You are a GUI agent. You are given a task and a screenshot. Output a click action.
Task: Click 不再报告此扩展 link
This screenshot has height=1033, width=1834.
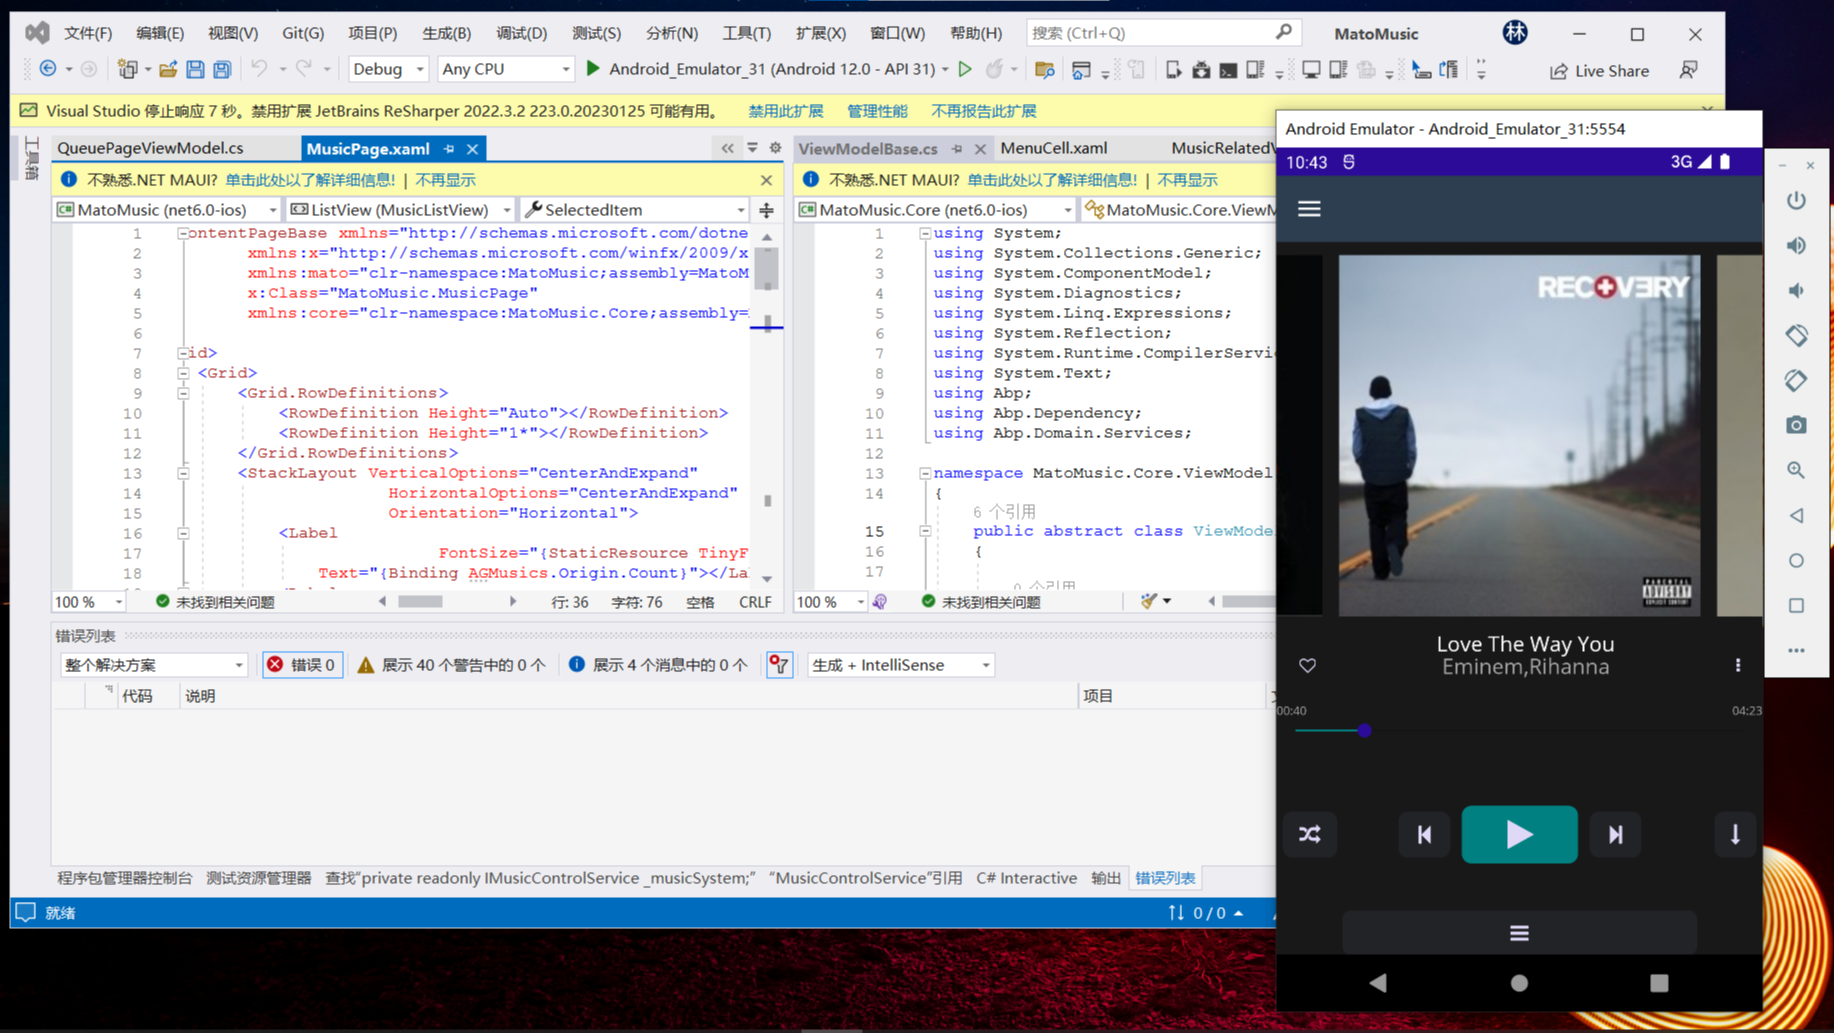point(983,111)
